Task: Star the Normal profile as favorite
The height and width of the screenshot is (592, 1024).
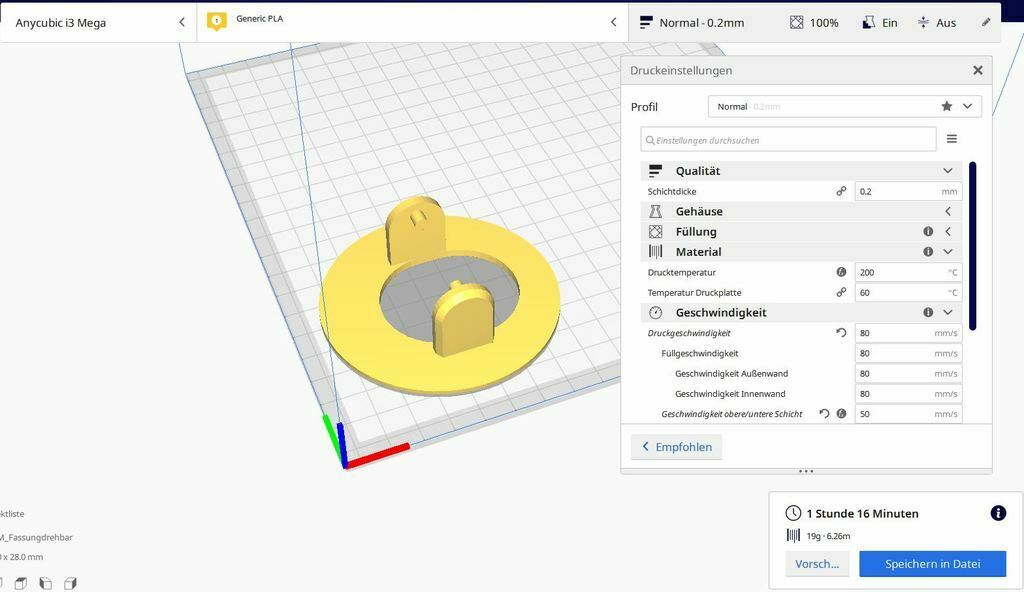Action: (944, 105)
